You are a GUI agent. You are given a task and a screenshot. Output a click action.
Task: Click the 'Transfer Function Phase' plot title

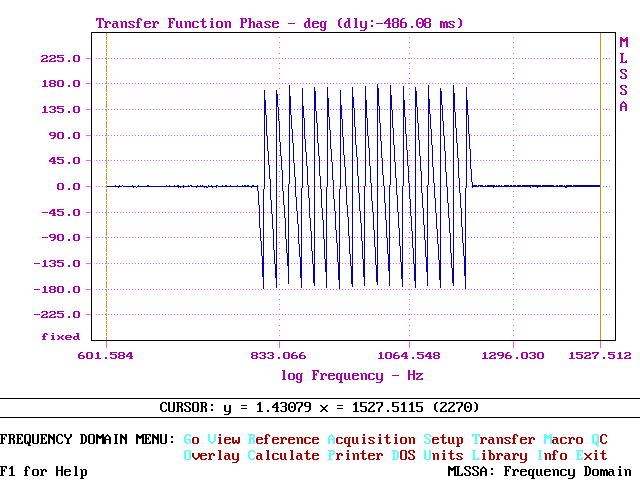point(188,23)
